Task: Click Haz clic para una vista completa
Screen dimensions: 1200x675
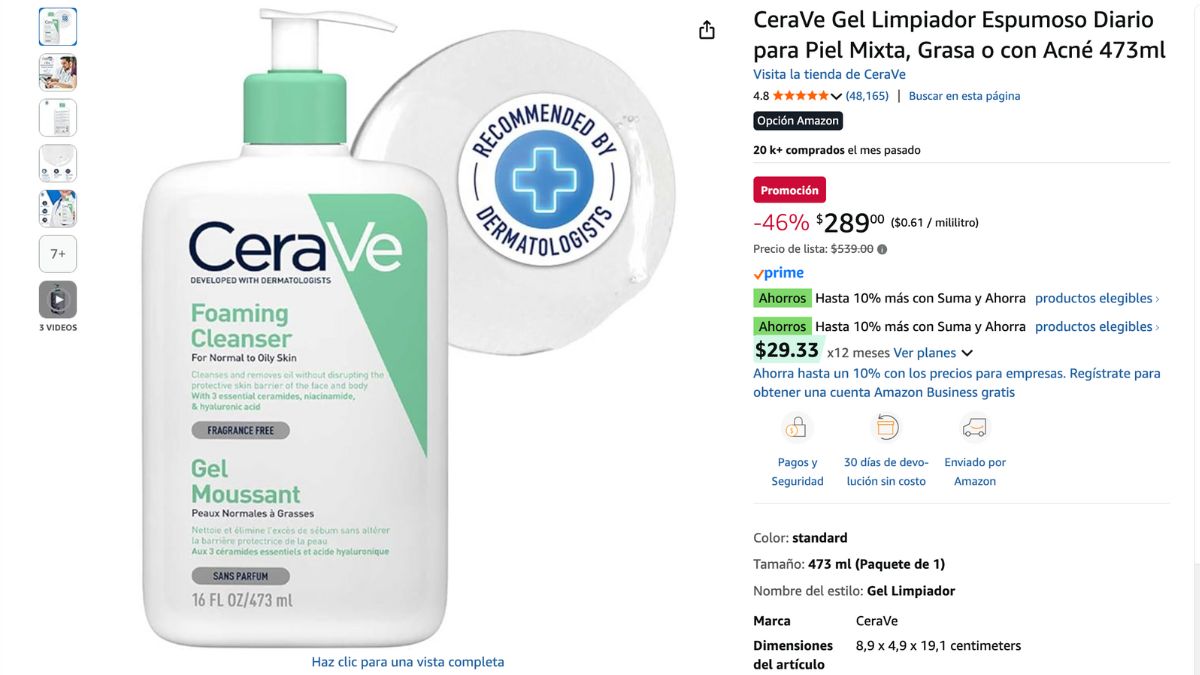Action: 408,662
